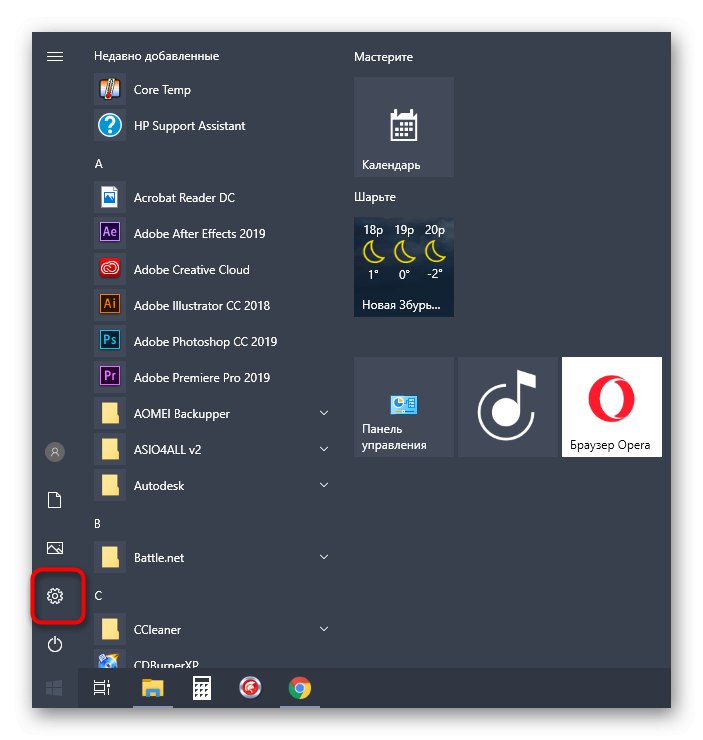Image resolution: width=703 pixels, height=740 pixels.
Task: Click the ASIO4ALL v2 folder icon
Action: (110, 449)
